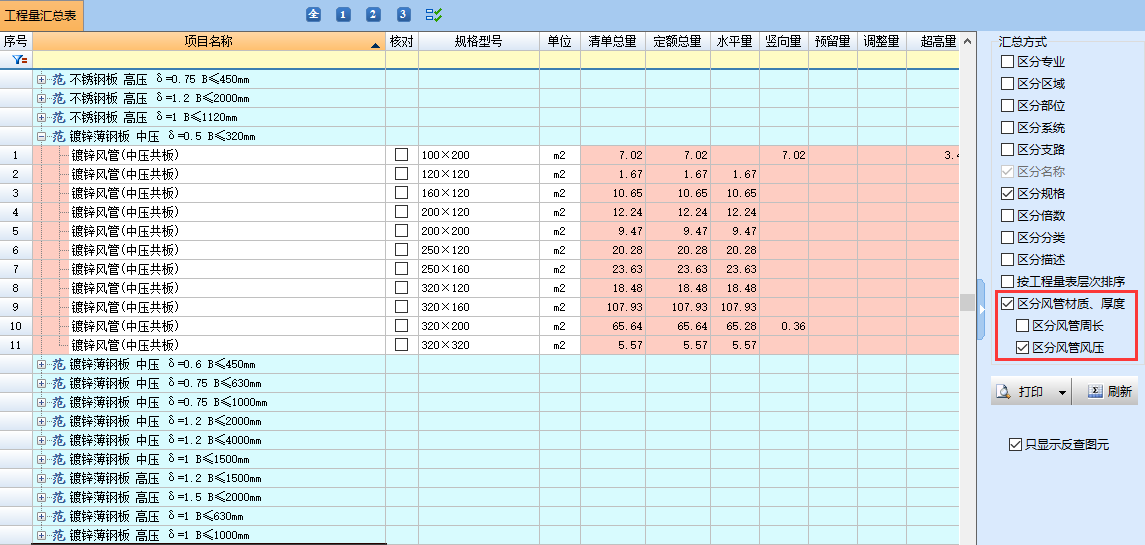1145x545 pixels.
Task: Click the '全' expand-all levels icon
Action: [313, 15]
